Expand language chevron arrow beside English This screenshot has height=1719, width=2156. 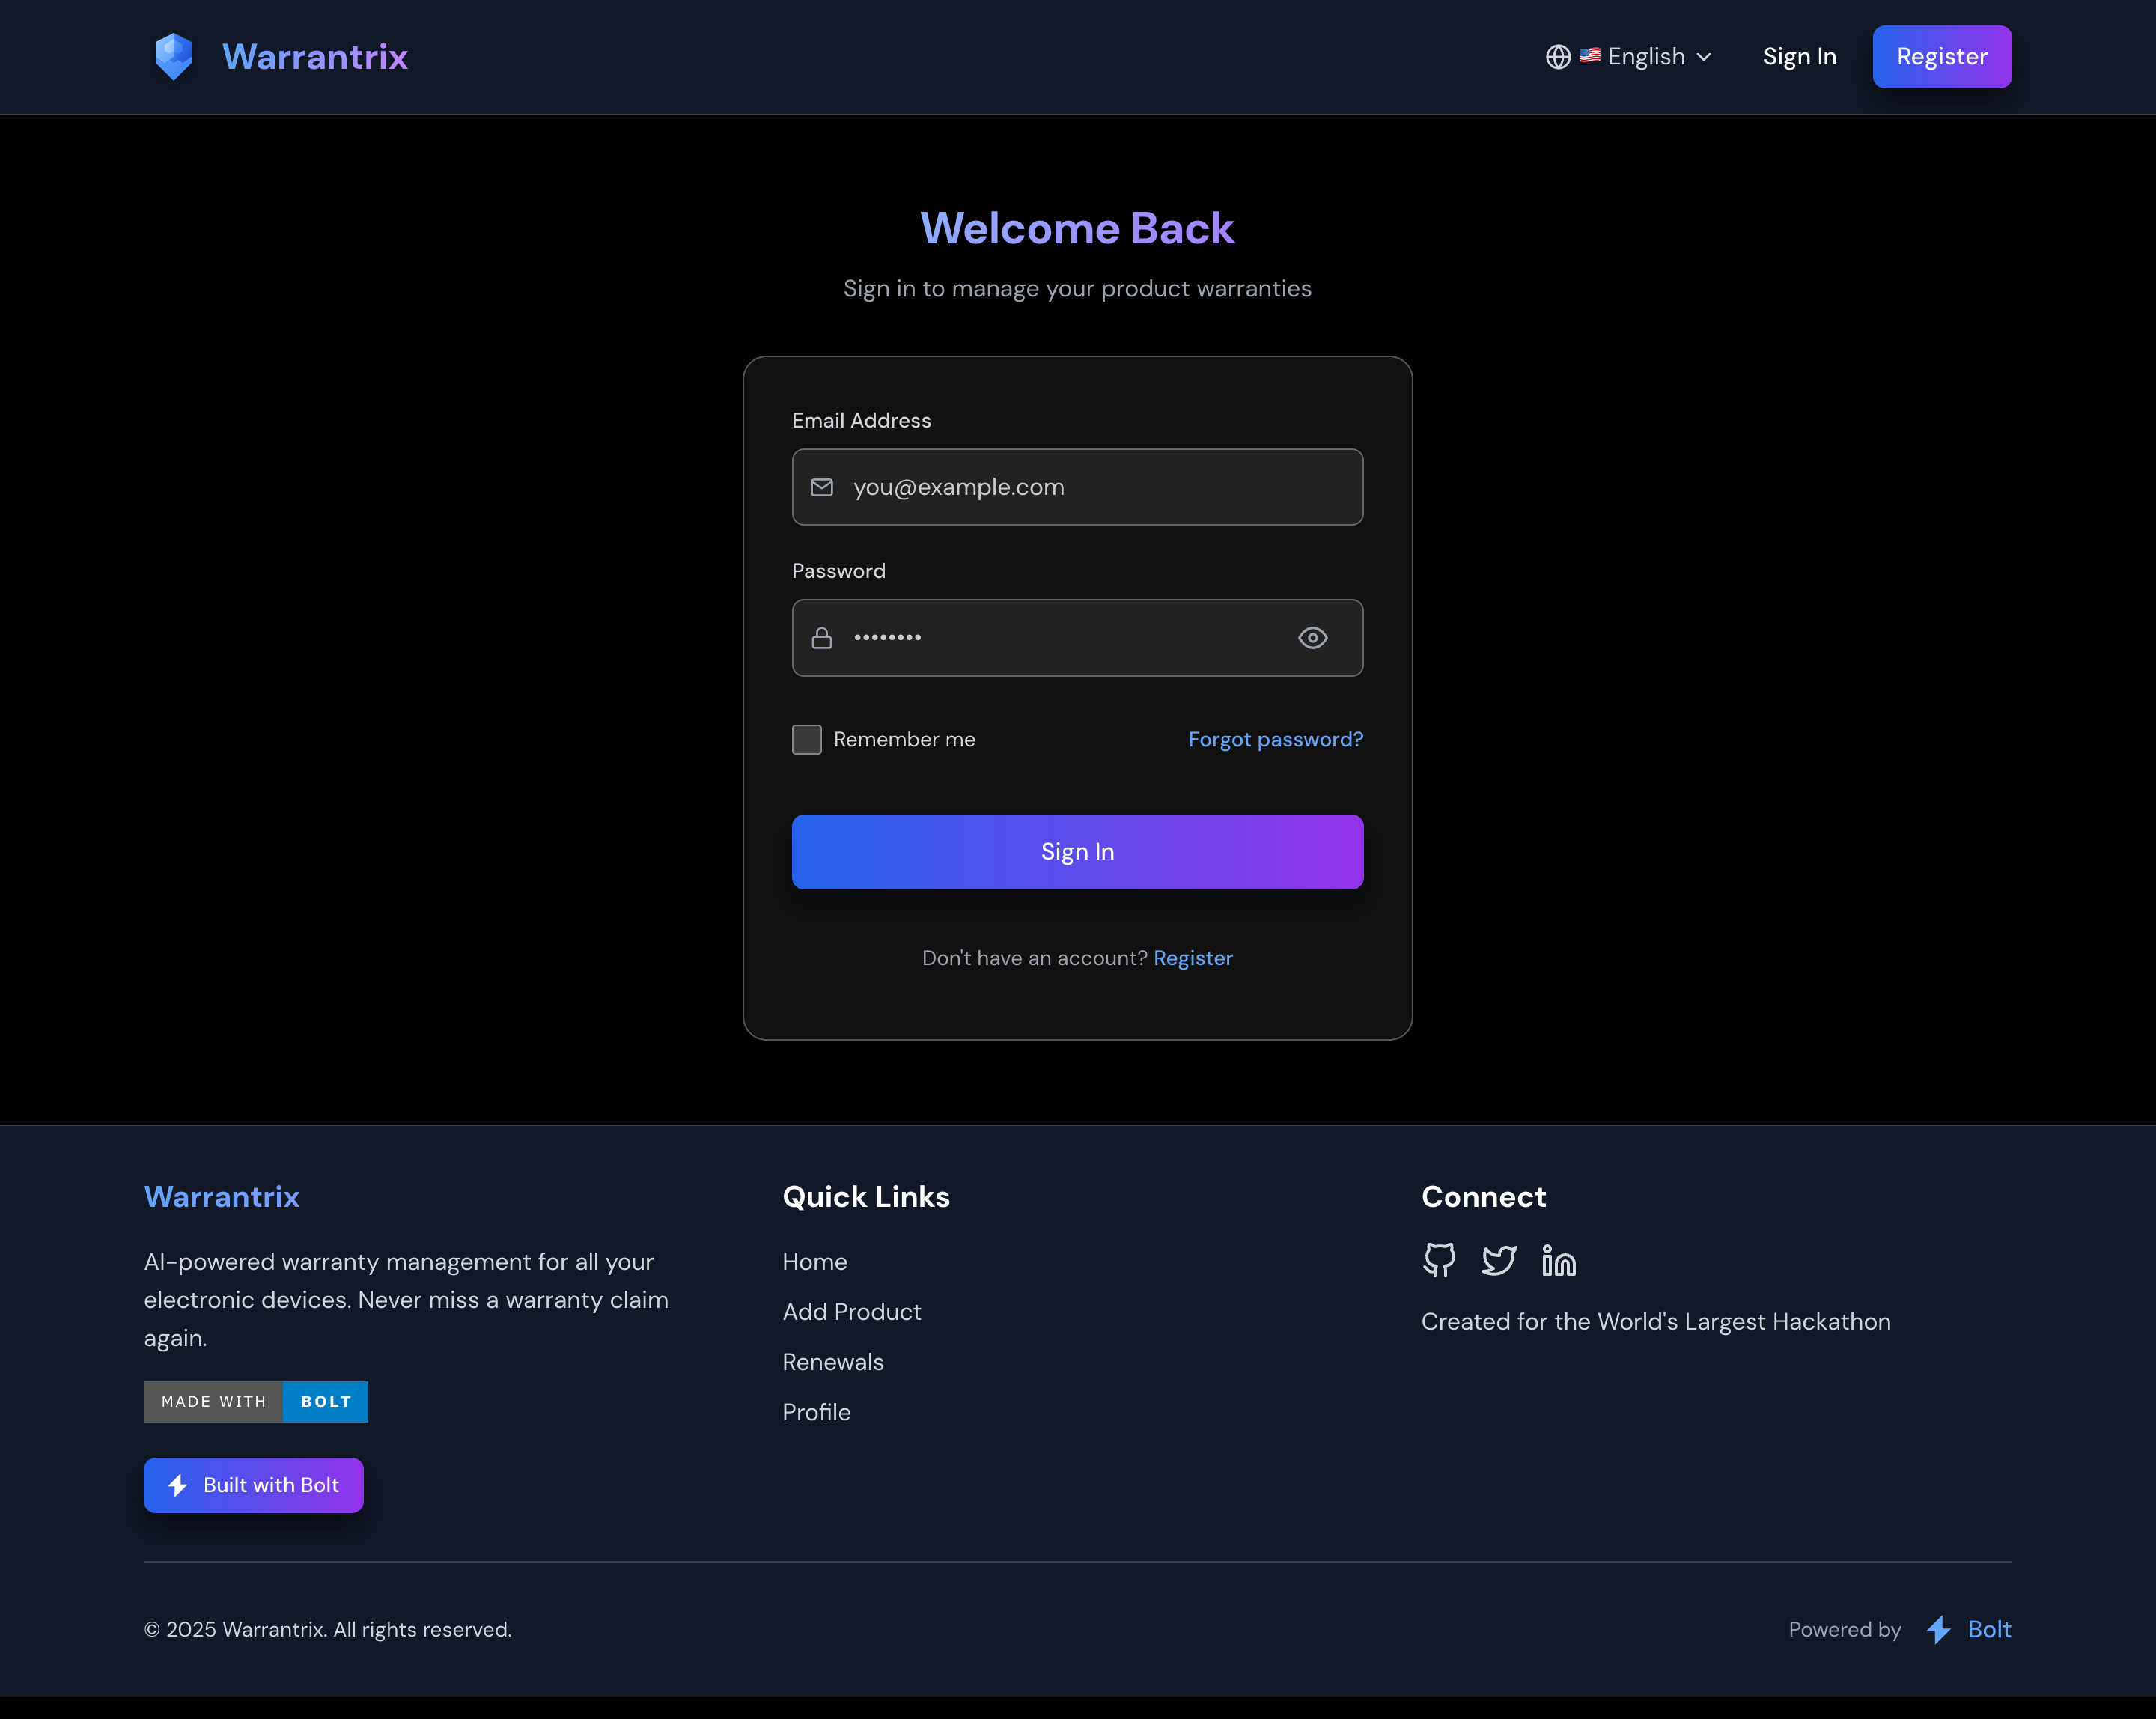click(1704, 57)
